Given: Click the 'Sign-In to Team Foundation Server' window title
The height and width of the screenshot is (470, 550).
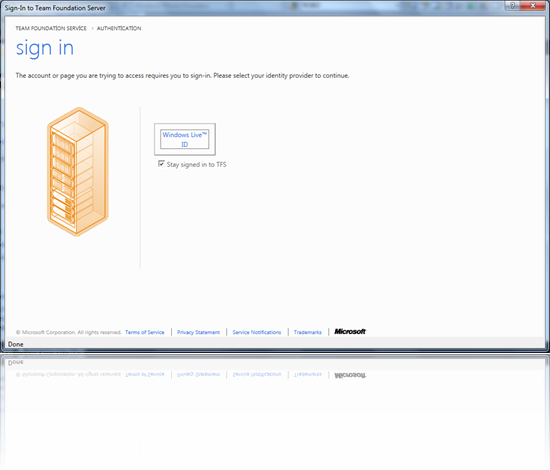Looking at the screenshot, I should coord(55,8).
